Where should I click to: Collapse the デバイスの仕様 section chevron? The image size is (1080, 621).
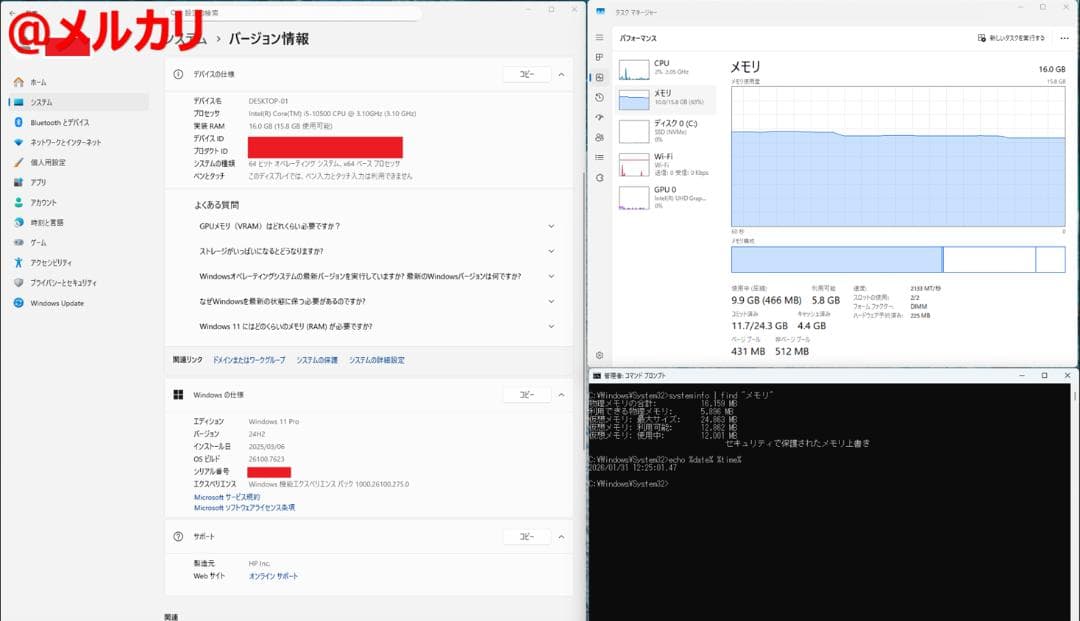click(x=562, y=74)
